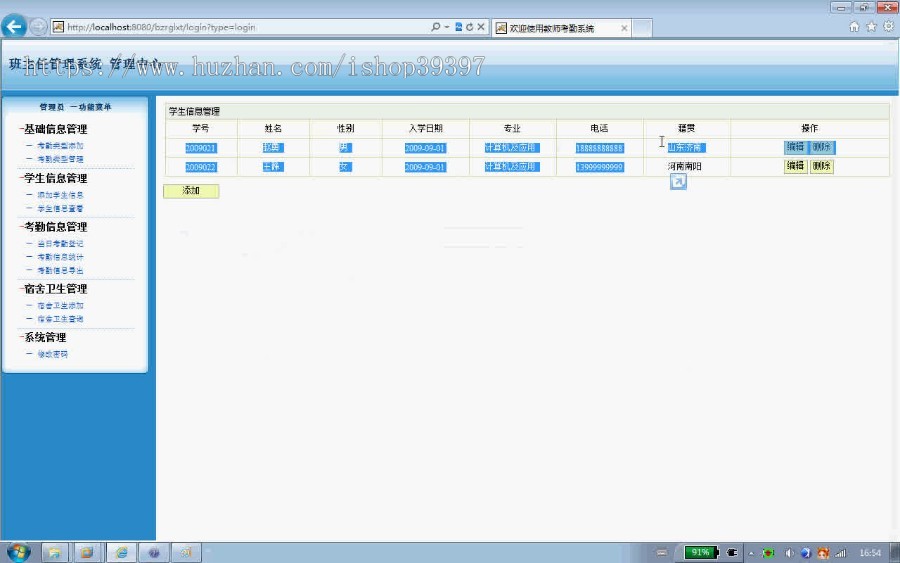Open Favorites with the star icon

[871, 26]
